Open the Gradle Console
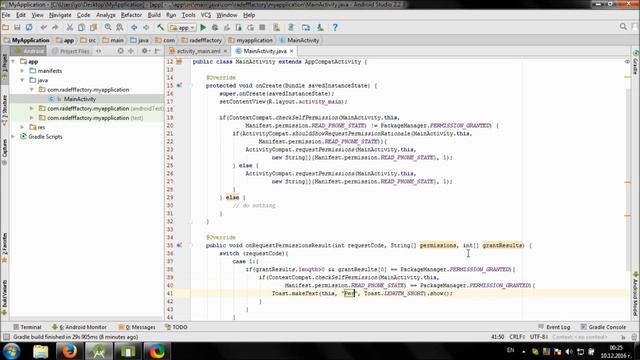Viewport: 640px width, 360px height. click(x=603, y=327)
